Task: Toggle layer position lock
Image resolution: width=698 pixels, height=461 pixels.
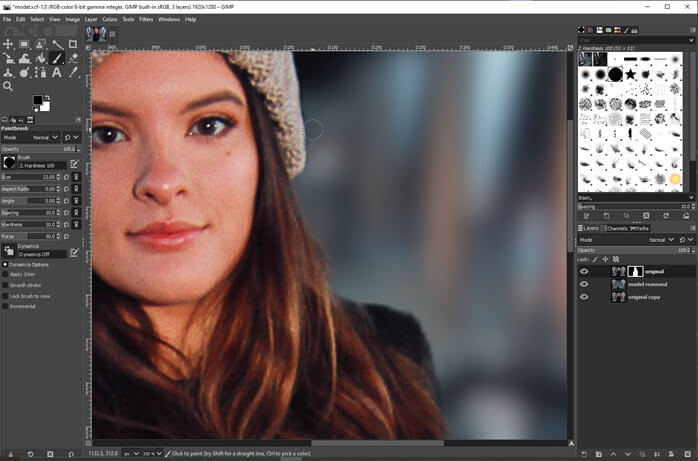Action: 605,259
